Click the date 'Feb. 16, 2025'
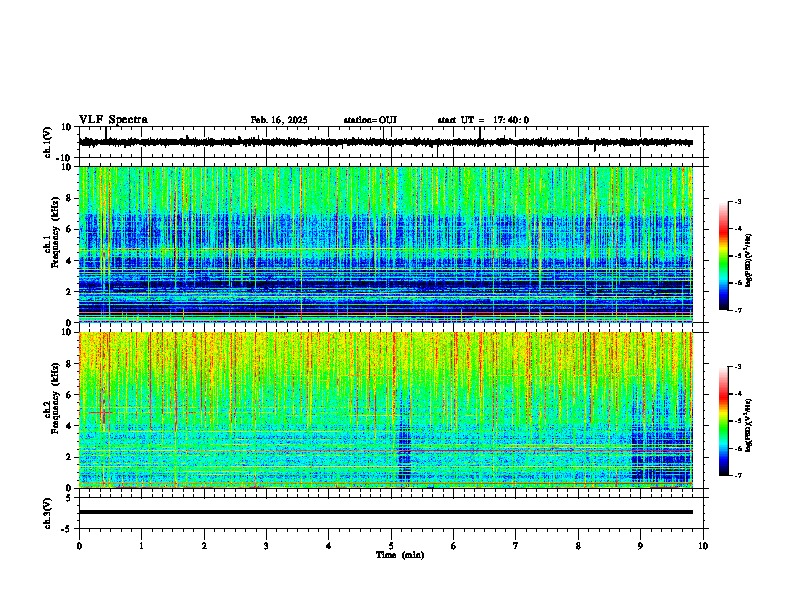792x612 pixels. [x=279, y=120]
